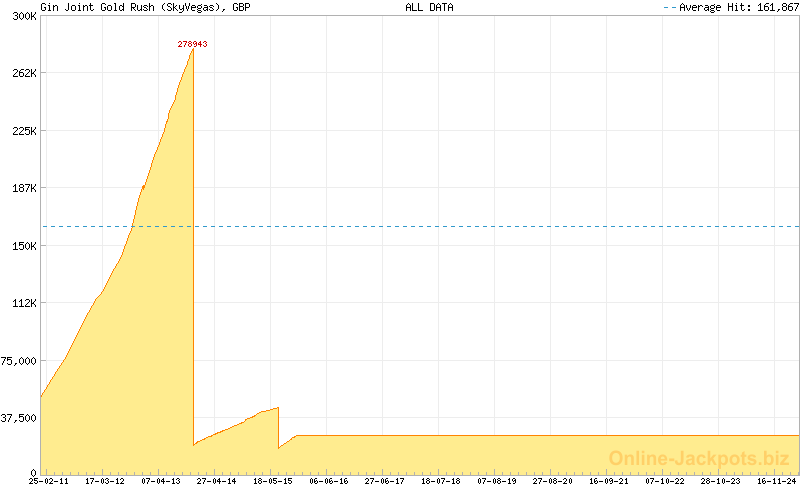Image resolution: width=800 pixels, height=490 pixels.
Task: Select the 150K y-axis label
Action: 24,246
